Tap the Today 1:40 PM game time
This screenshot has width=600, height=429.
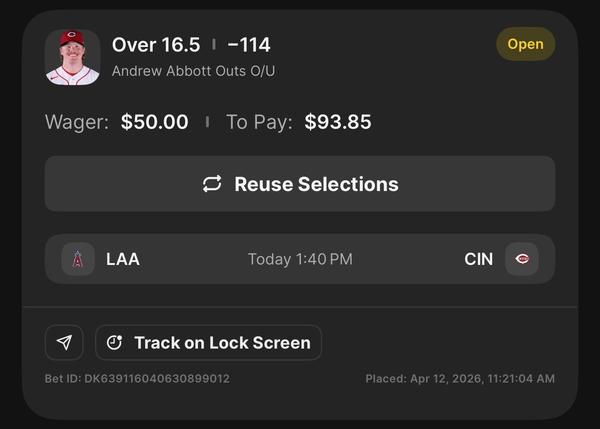click(x=300, y=259)
